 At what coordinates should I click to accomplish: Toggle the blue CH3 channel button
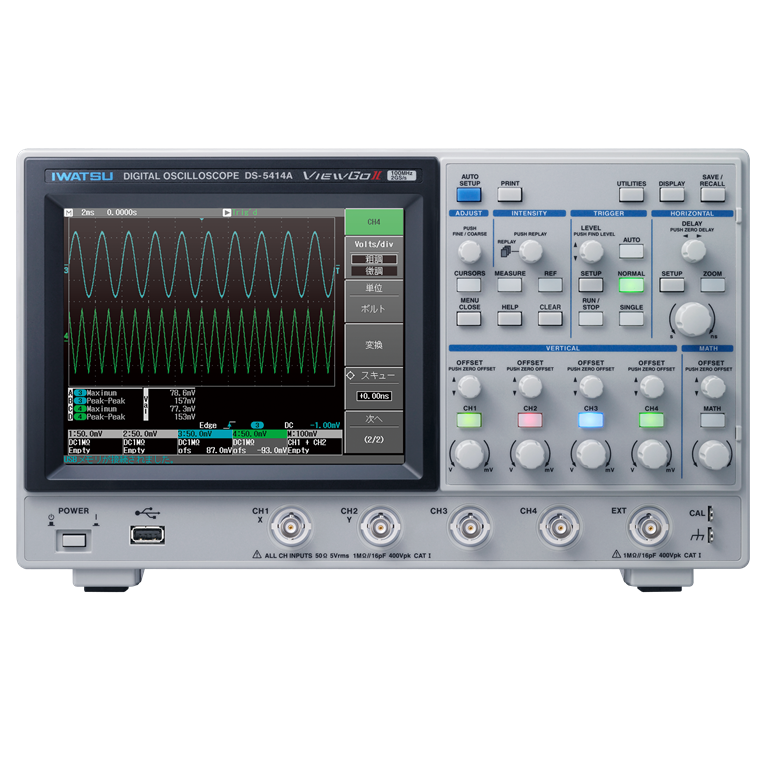click(x=591, y=420)
